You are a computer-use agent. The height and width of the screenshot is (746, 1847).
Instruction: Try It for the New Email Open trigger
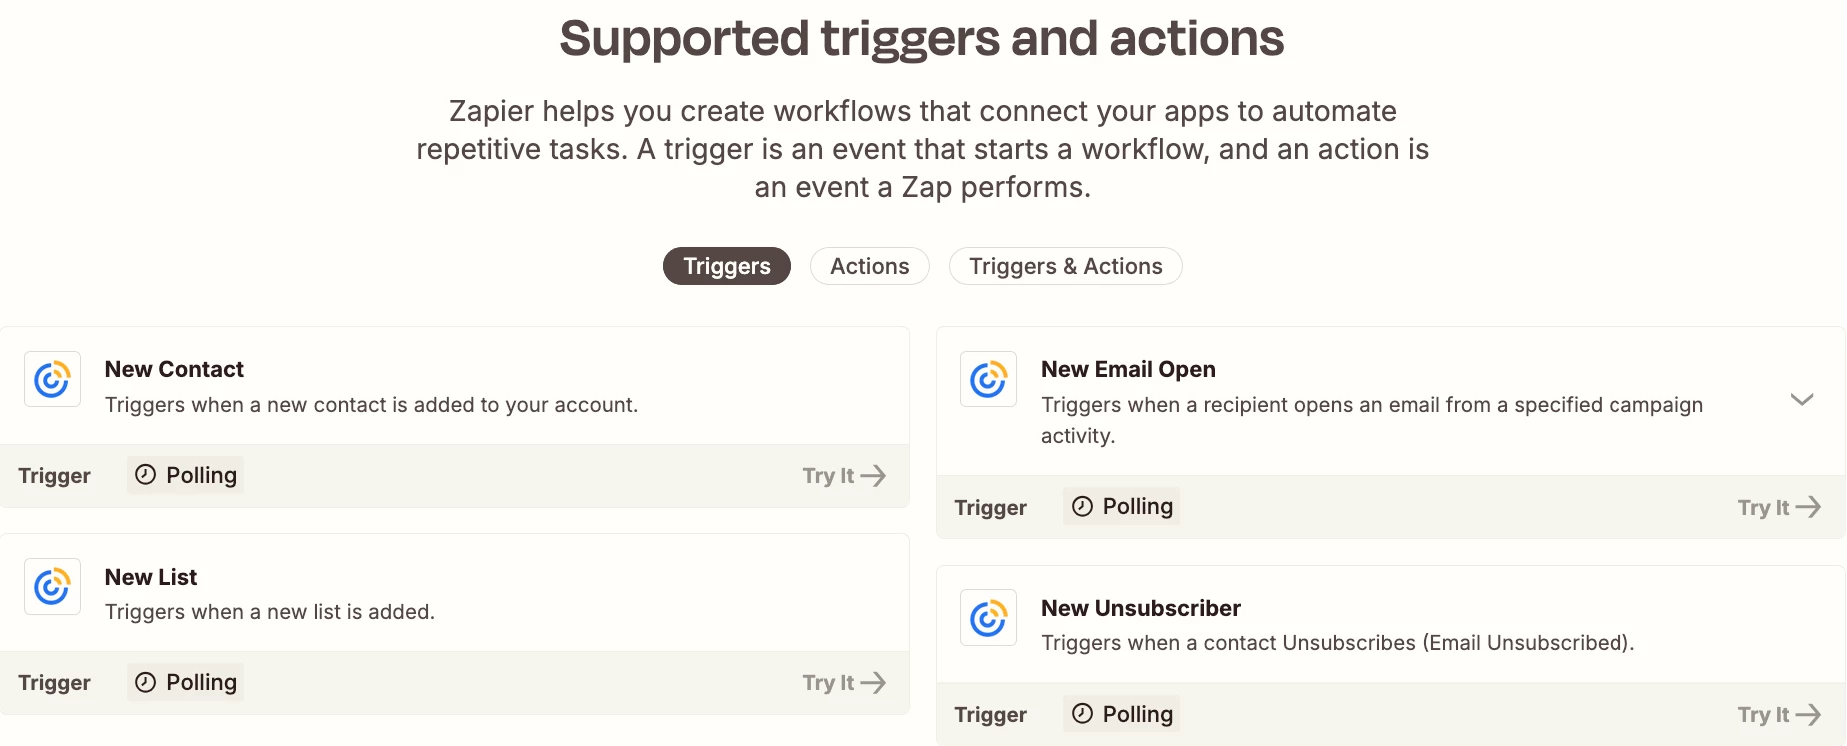pyautogui.click(x=1780, y=508)
